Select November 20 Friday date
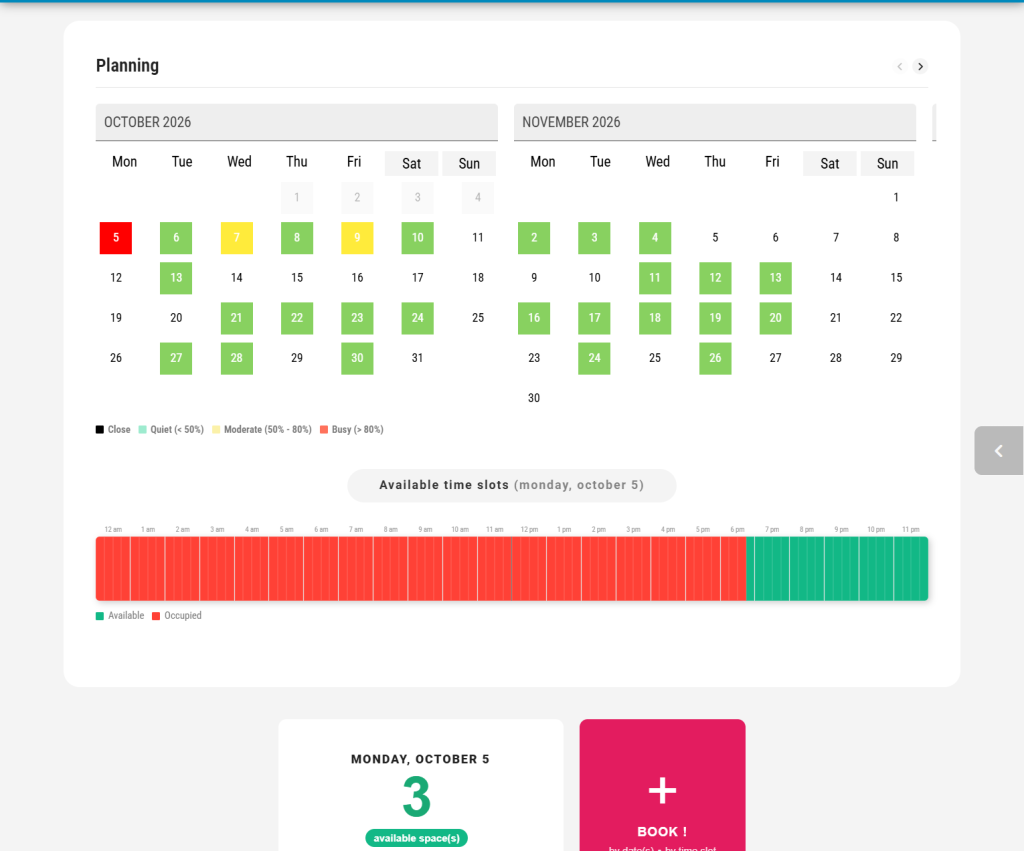 pyautogui.click(x=775, y=318)
